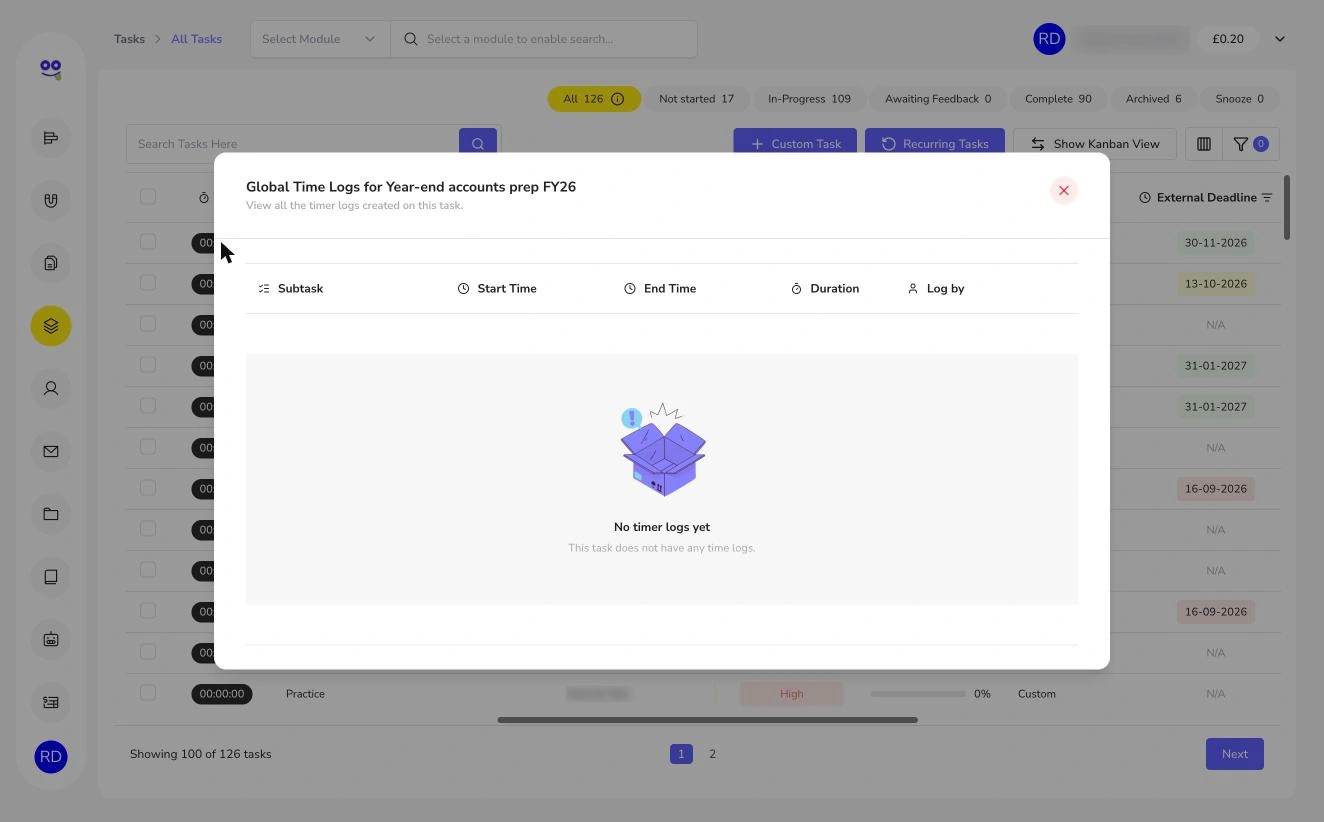Screen dimensions: 1324x822
Task: Click the Tasks breadcrumb link
Action: pos(129,39)
